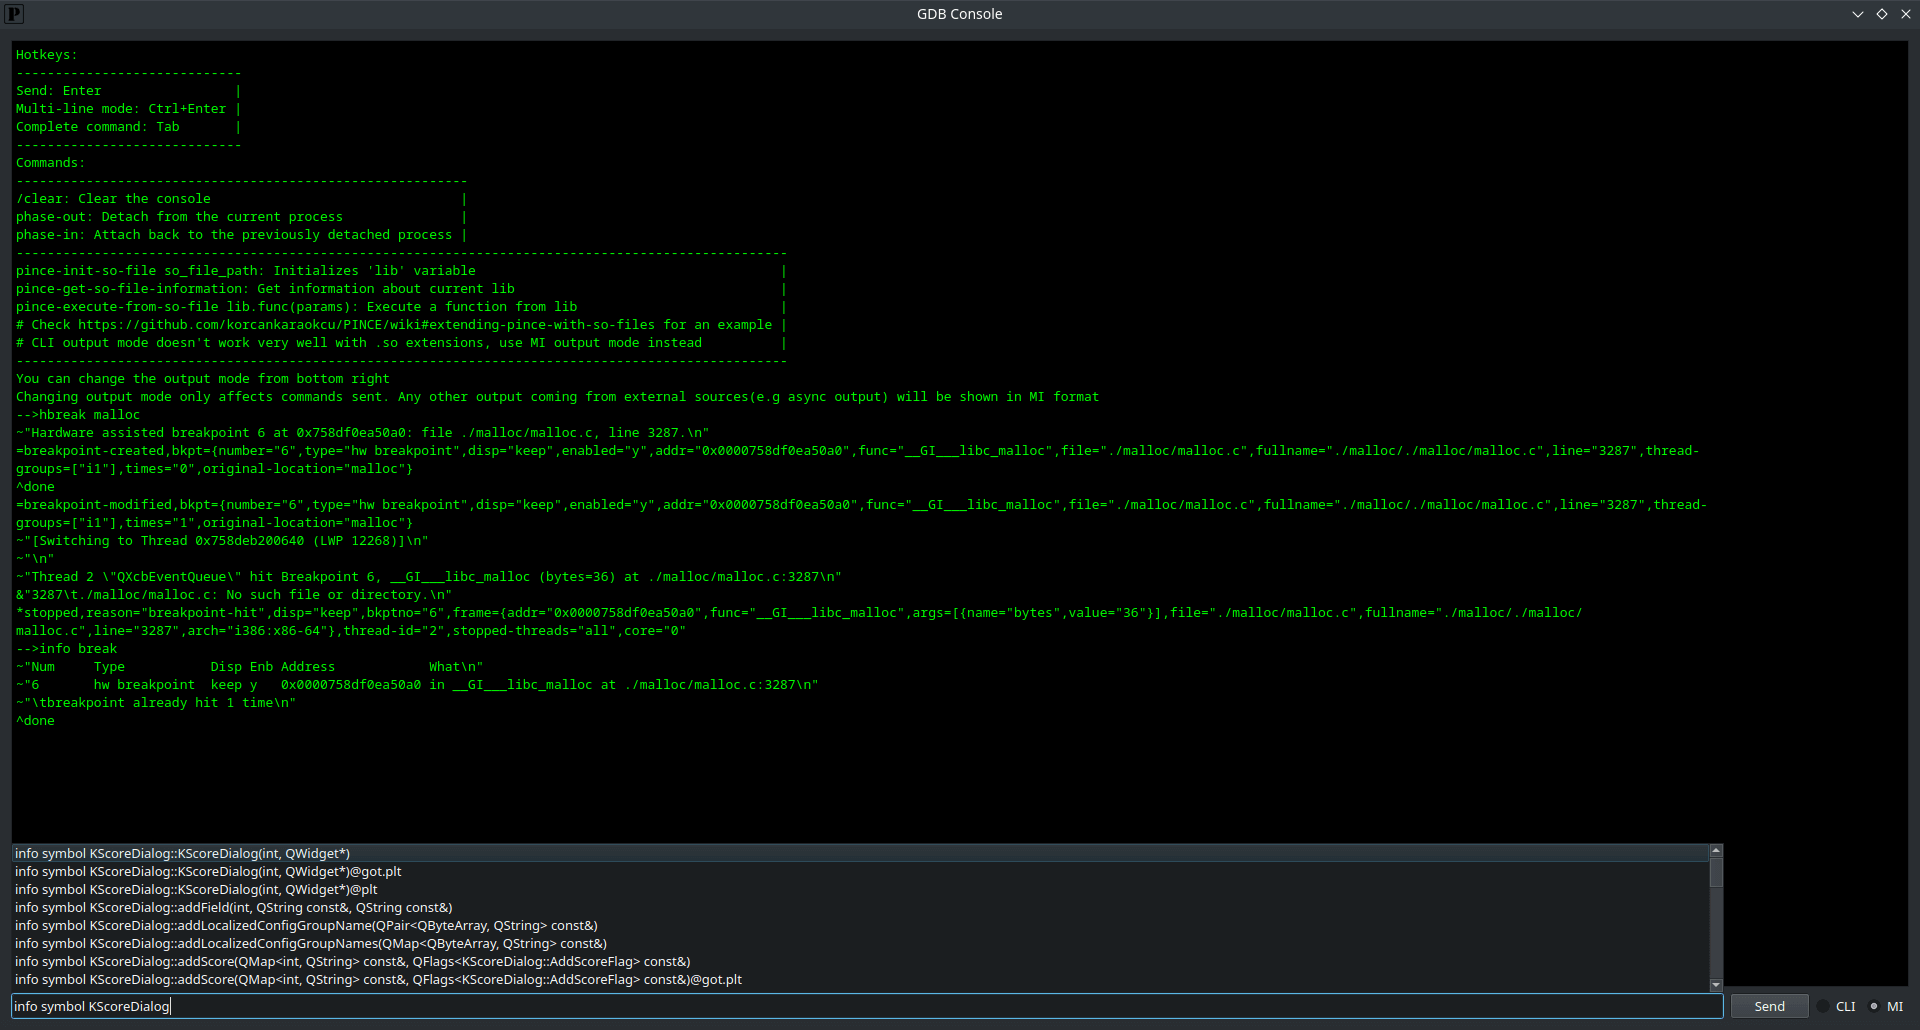Click the completion list scroll up arrow

click(1716, 851)
